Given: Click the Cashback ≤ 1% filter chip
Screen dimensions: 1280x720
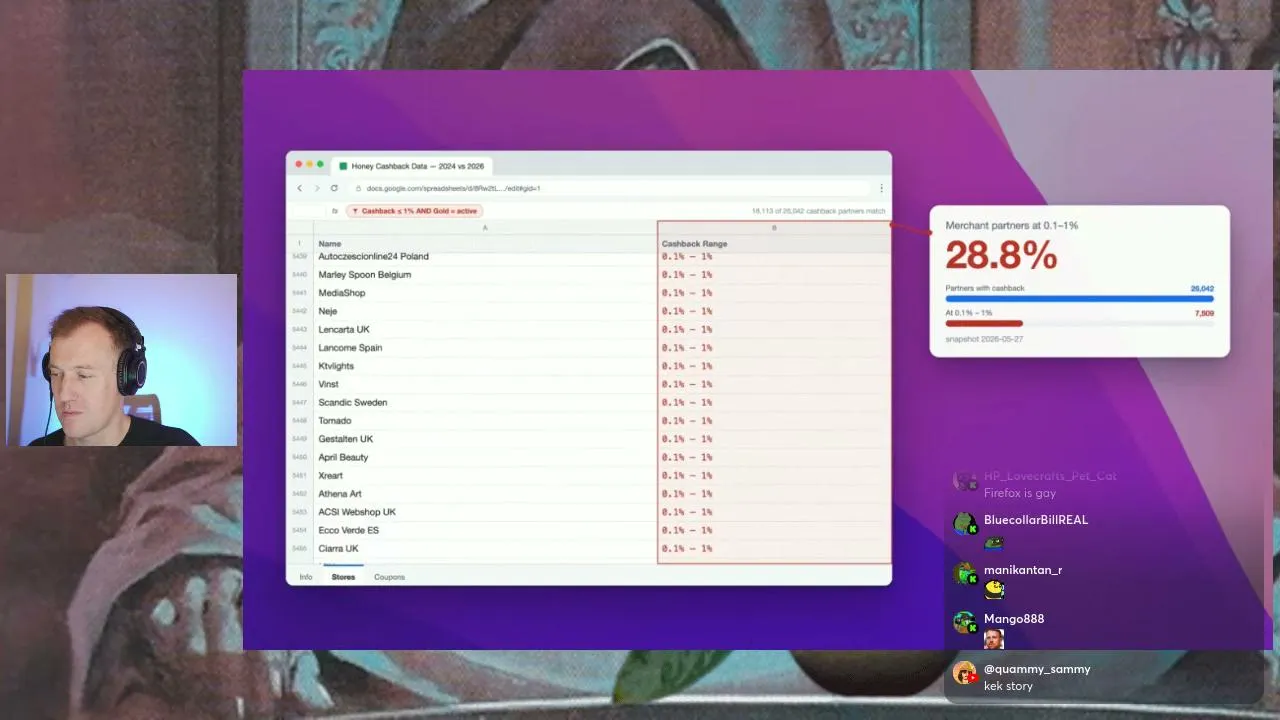Looking at the screenshot, I should [415, 211].
